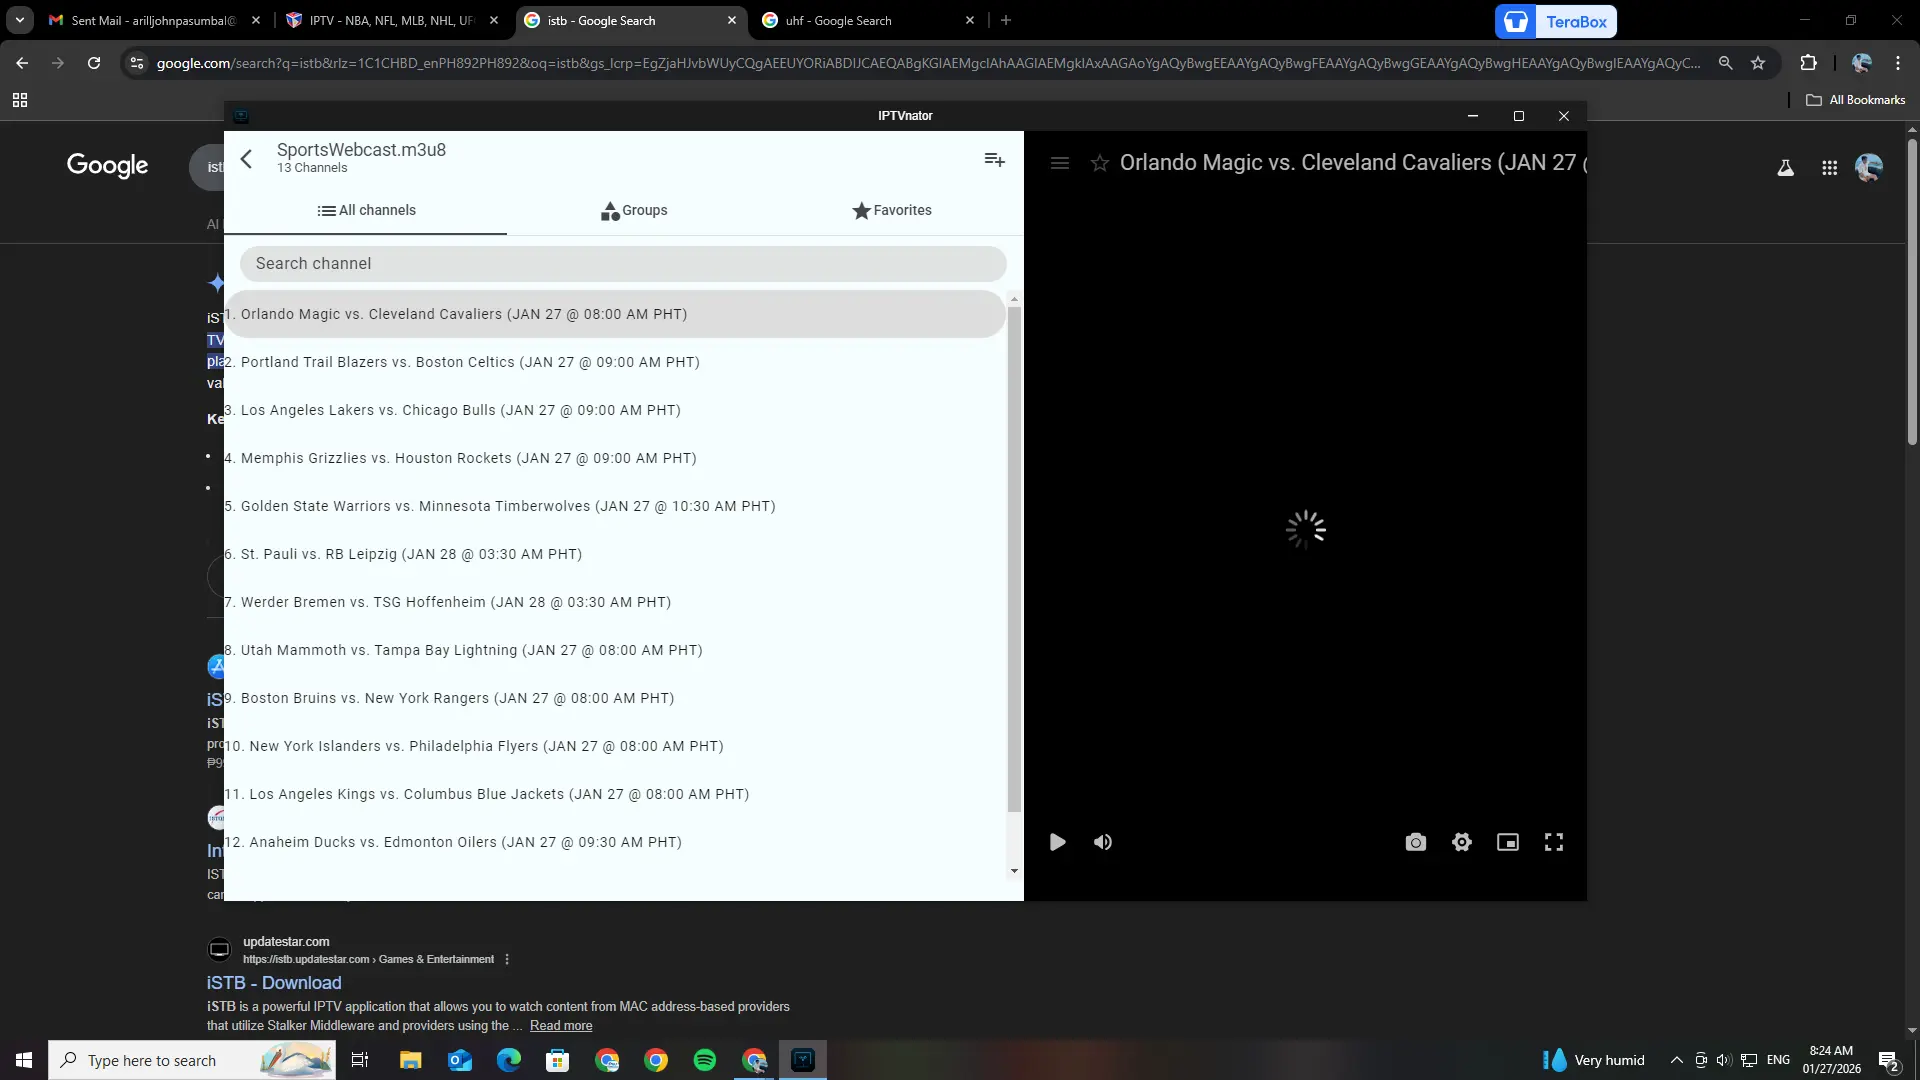Screen dimensions: 1920x1080
Task: Close the istb - Google Search tab
Action: pyautogui.click(x=732, y=20)
